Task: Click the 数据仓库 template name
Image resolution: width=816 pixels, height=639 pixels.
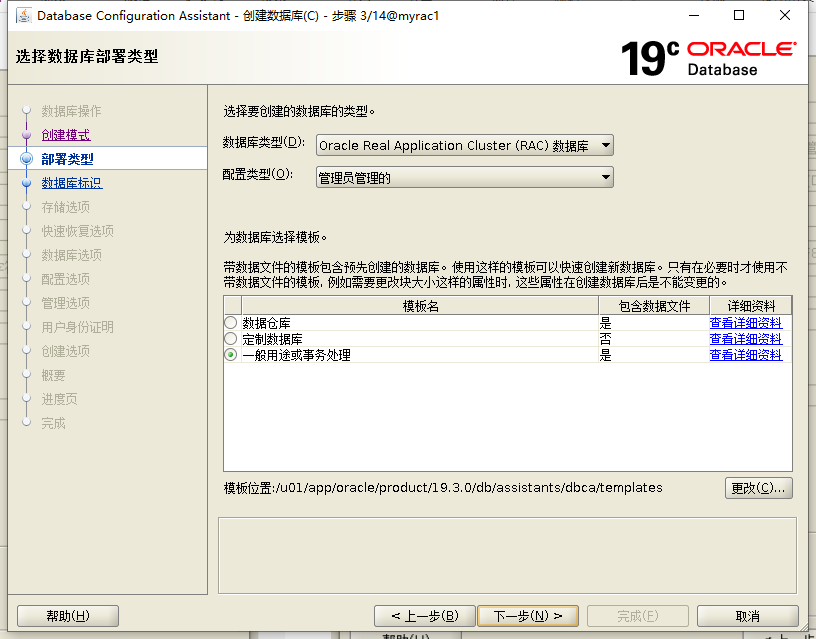Action: point(266,323)
